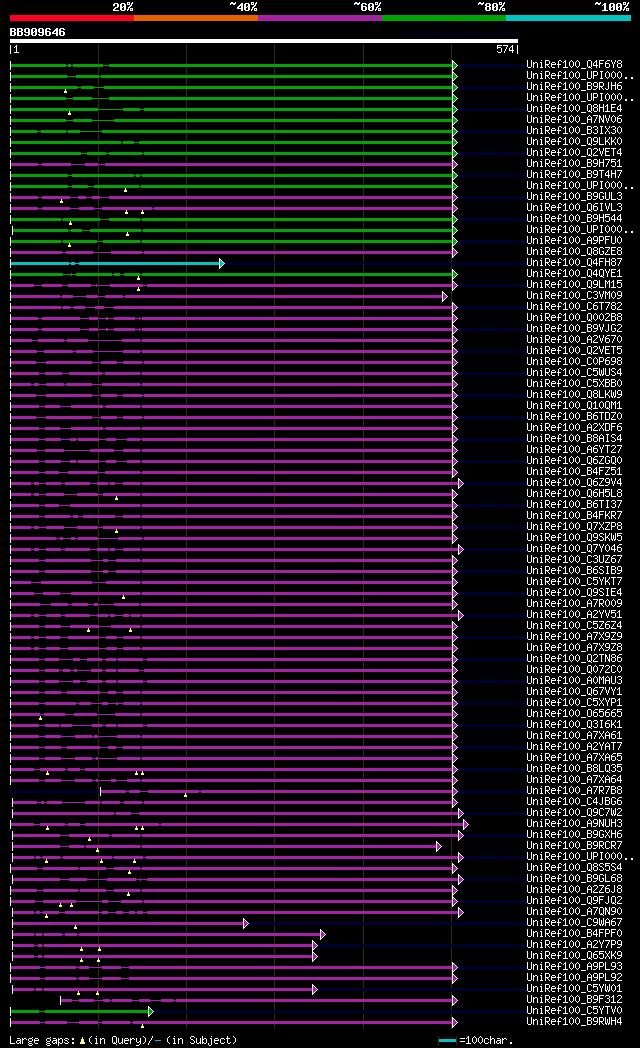This screenshot has height=1048, width=640.
Task: Click the white query sequence ruler bar
Action: click(264, 41)
